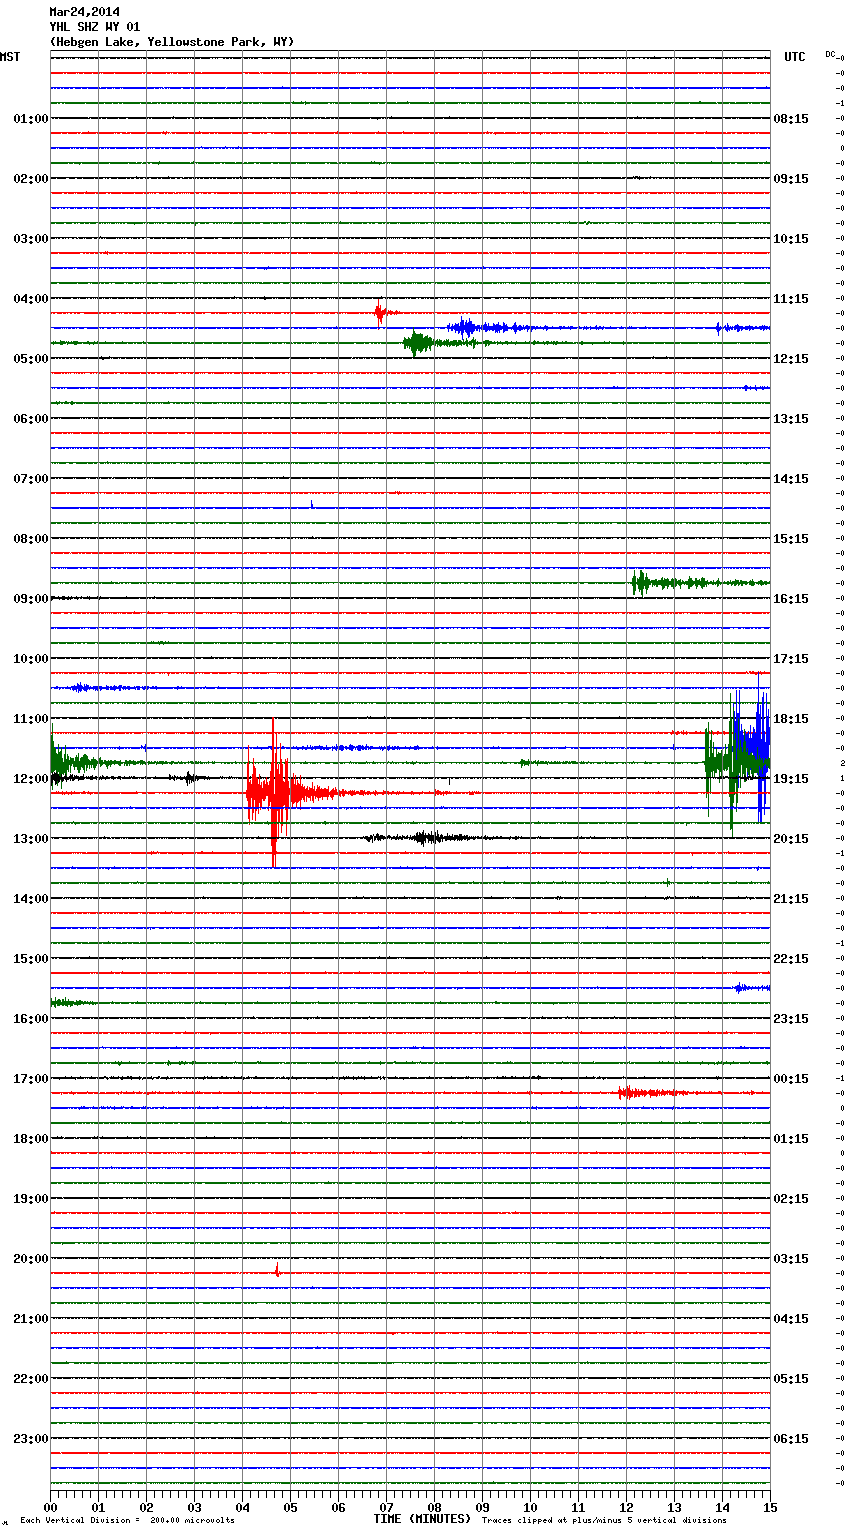The height and width of the screenshot is (1534, 850).
Task: Click minute 07 on the bottom time axis
Action: tap(386, 1507)
